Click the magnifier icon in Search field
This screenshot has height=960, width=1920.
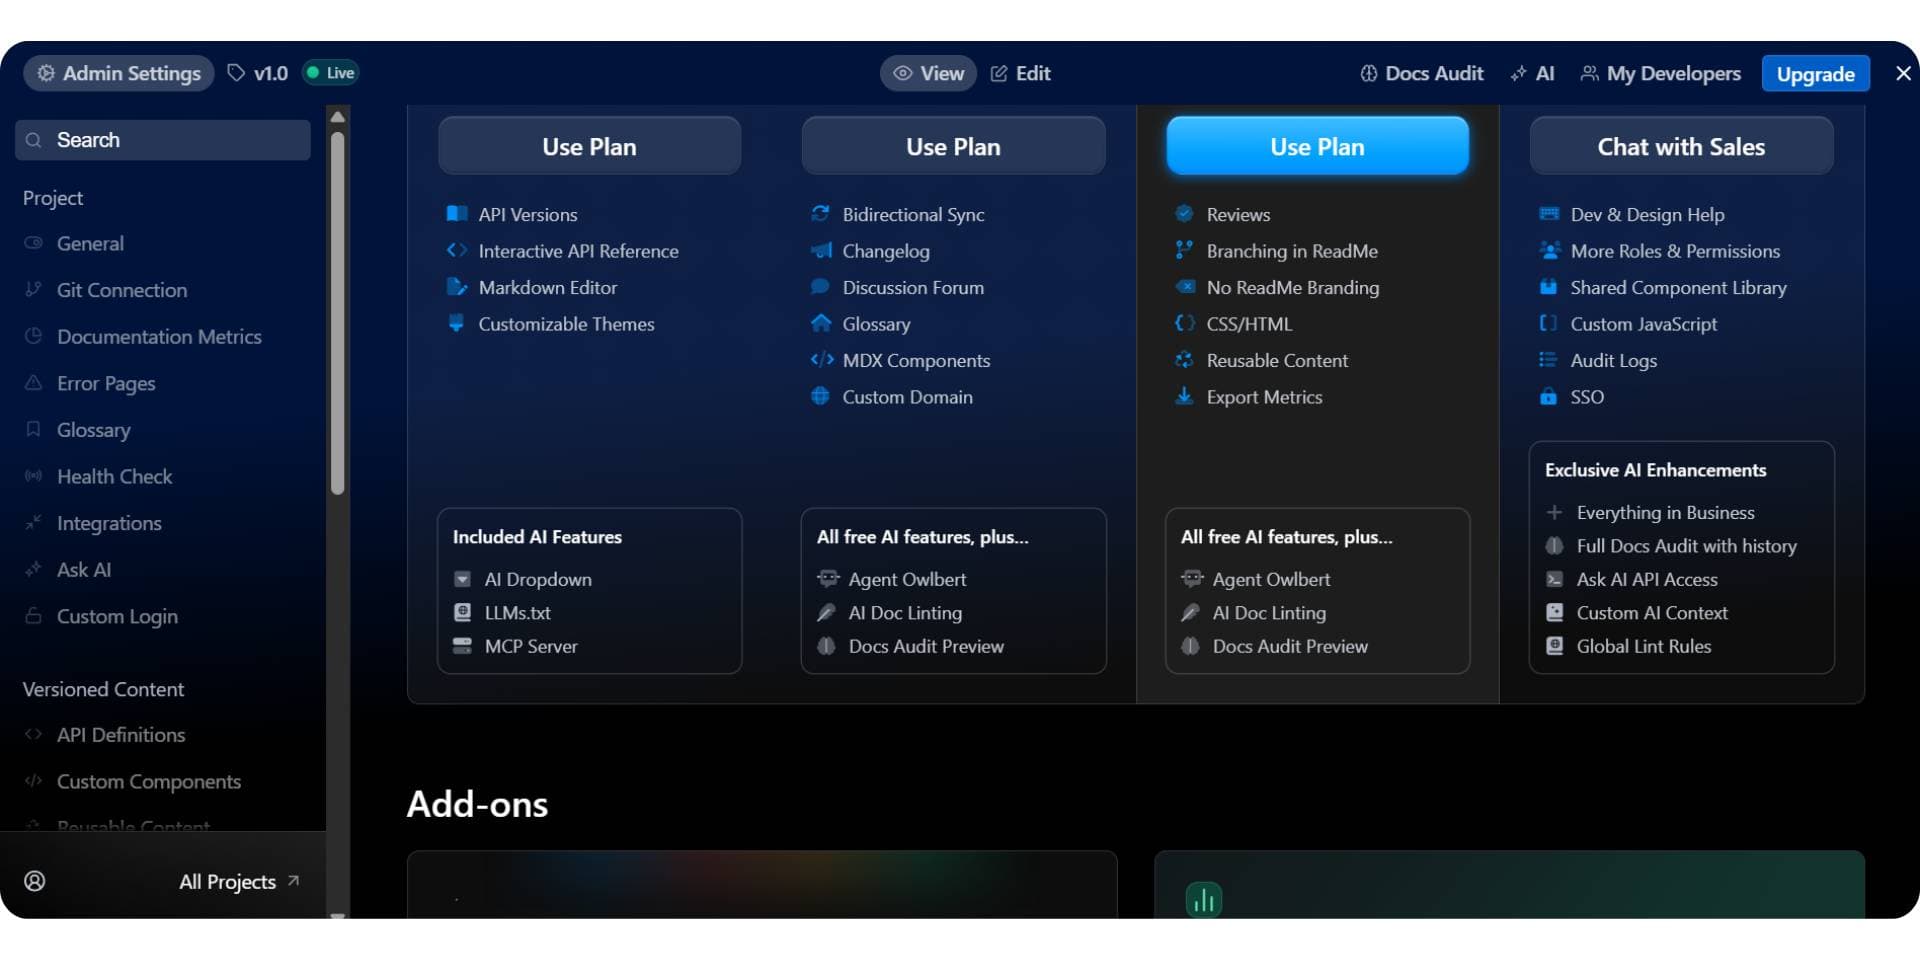(x=34, y=140)
